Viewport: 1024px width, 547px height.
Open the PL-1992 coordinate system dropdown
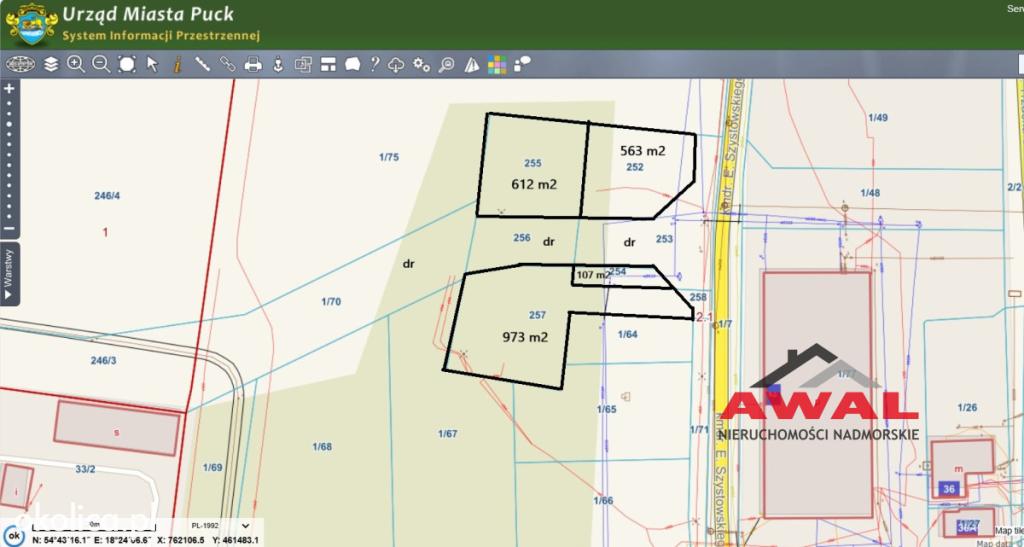click(220, 525)
